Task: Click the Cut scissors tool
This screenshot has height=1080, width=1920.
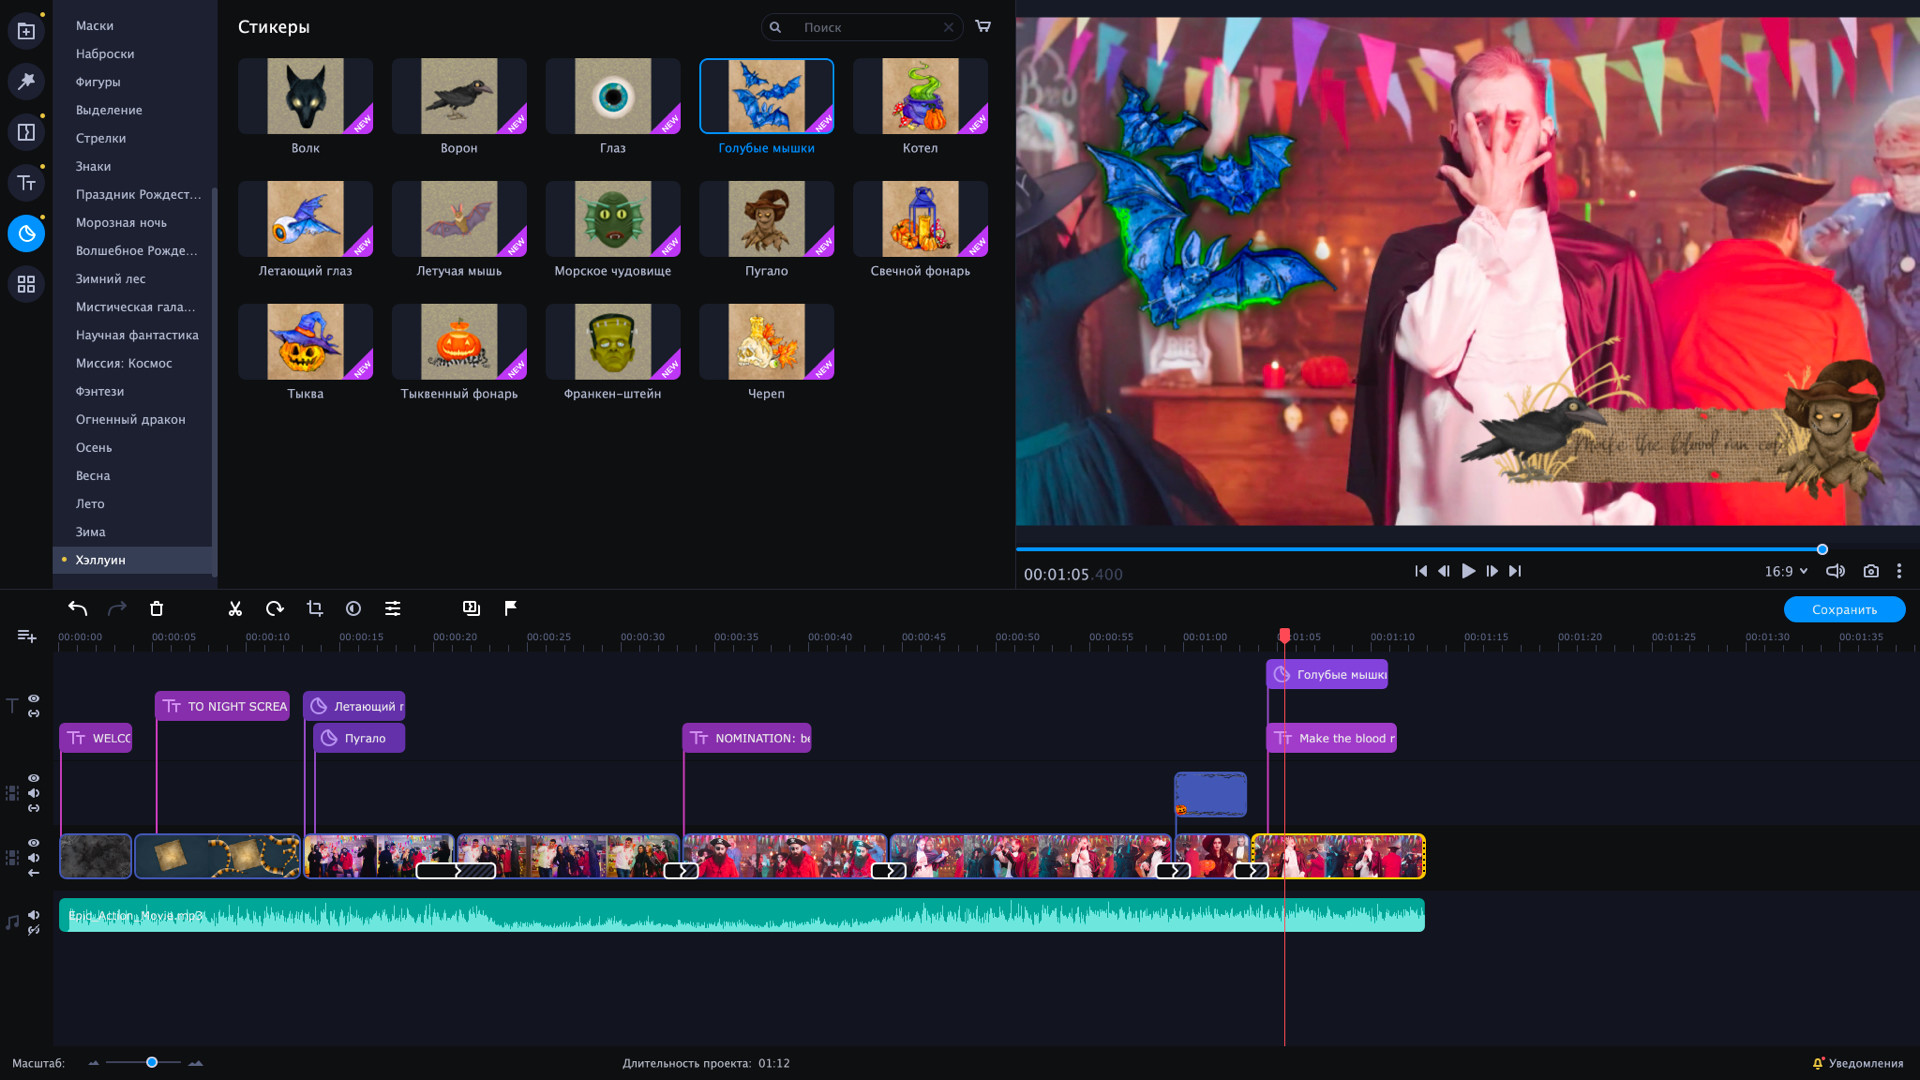Action: [x=235, y=608]
